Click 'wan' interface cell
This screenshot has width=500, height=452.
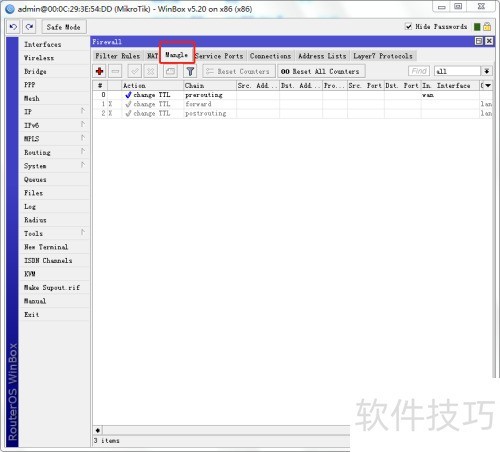(x=450, y=95)
